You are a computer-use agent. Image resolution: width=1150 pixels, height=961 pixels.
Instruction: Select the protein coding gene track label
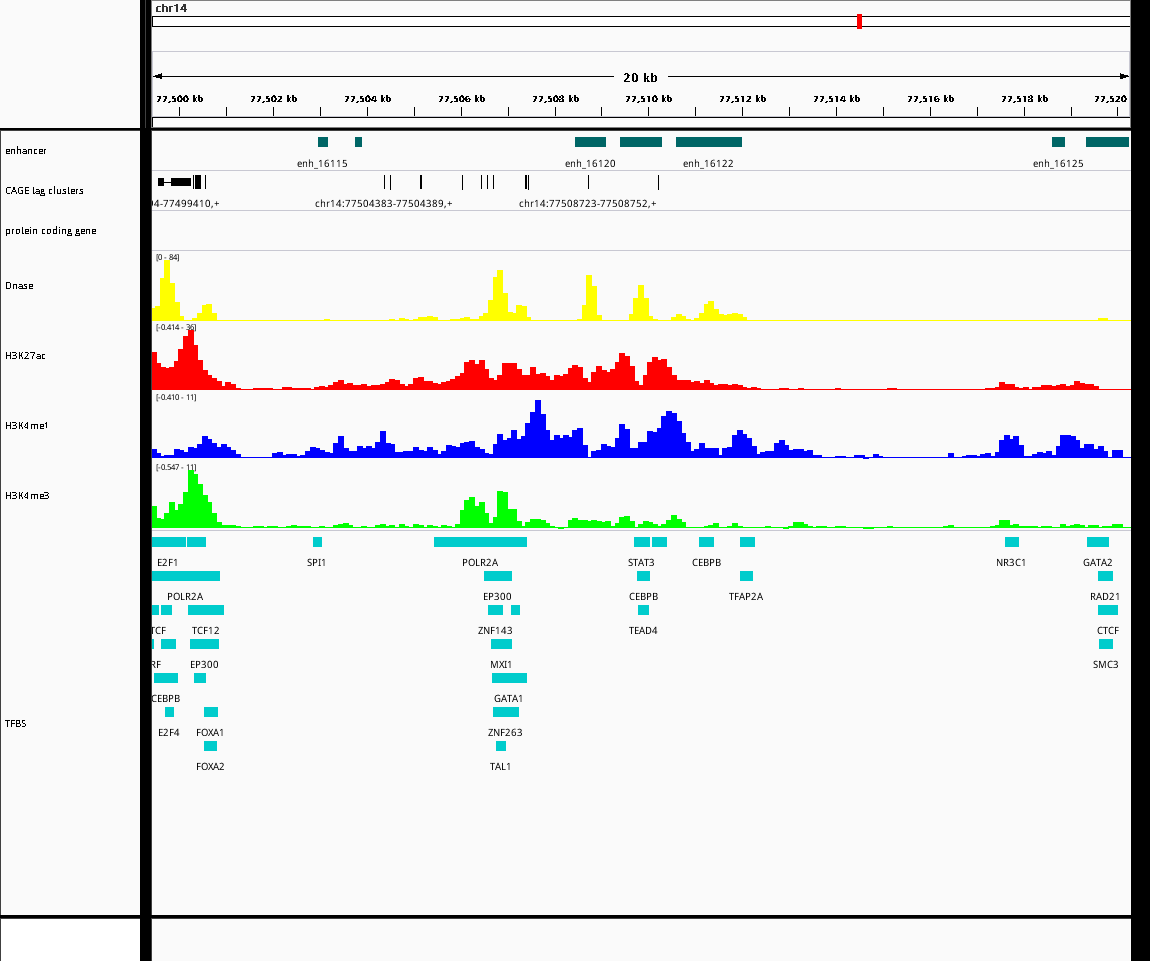point(50,231)
